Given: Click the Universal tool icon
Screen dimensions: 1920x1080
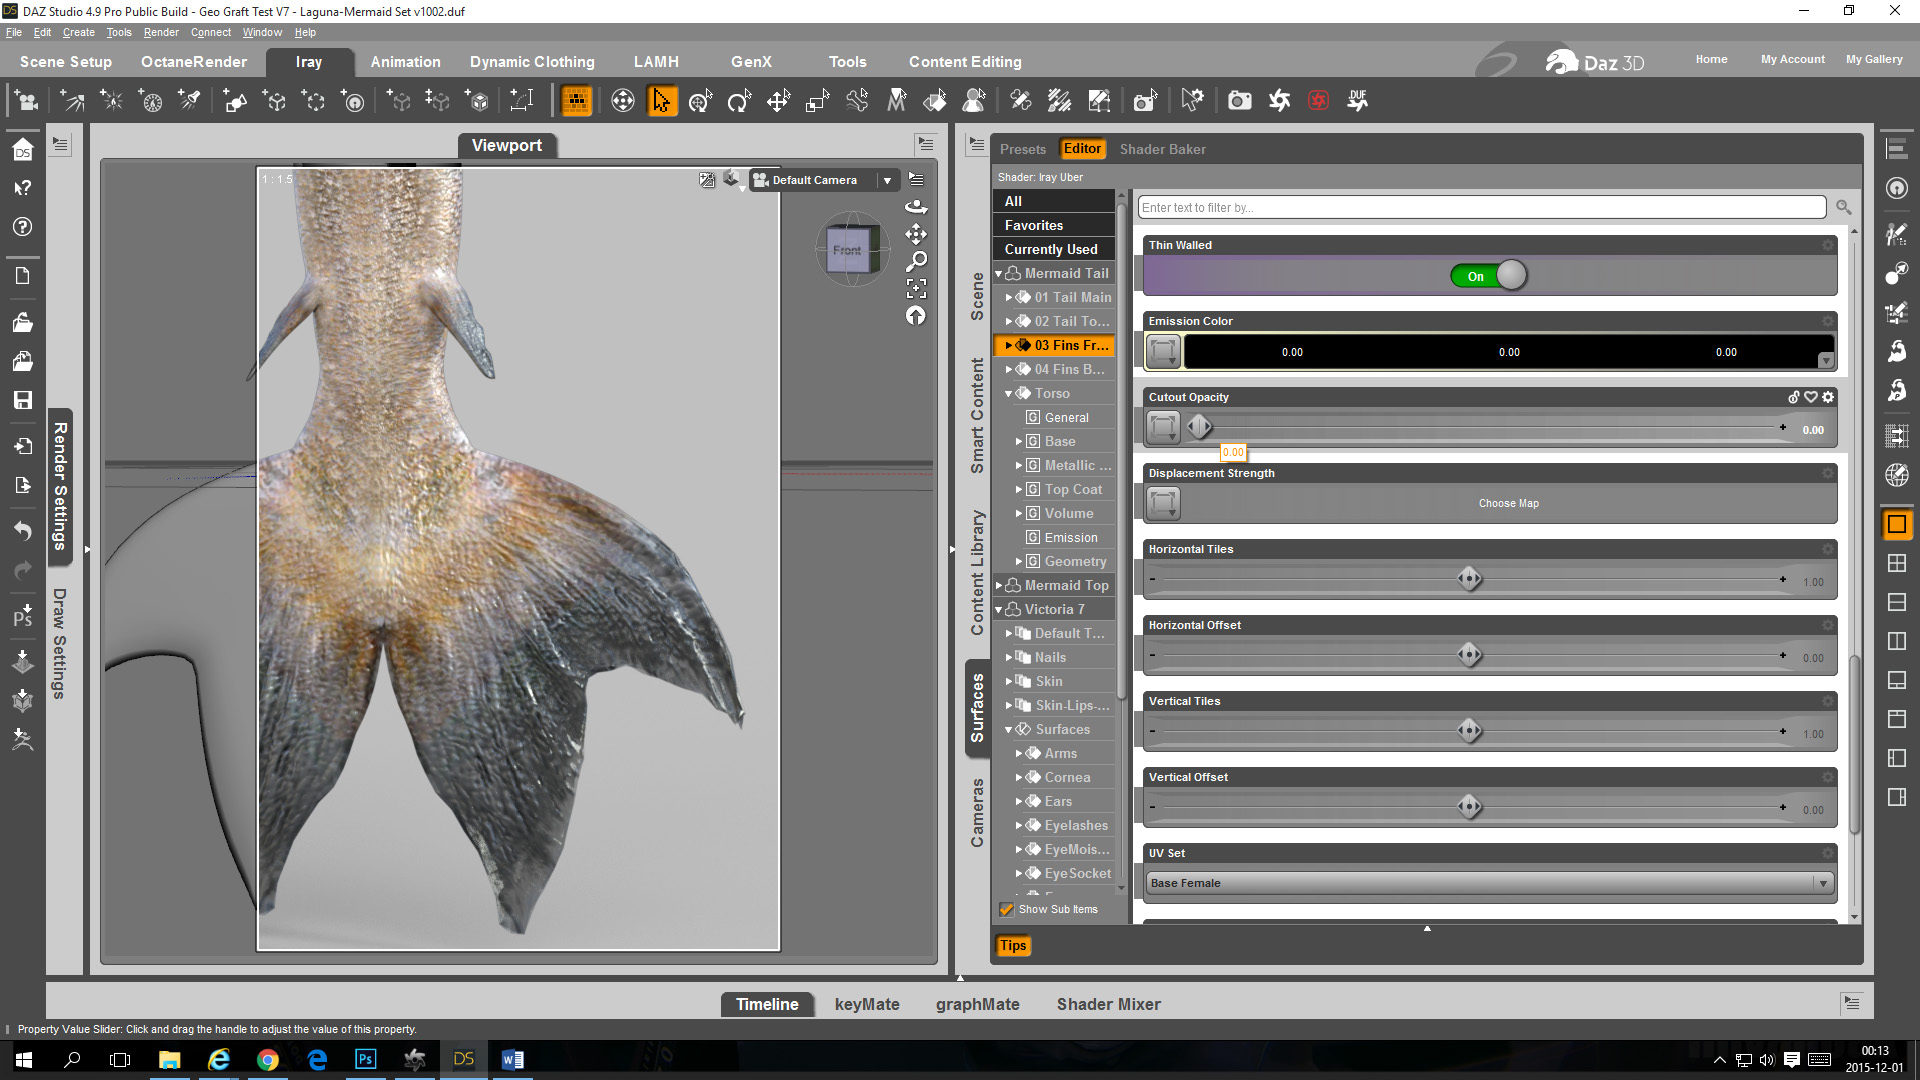Looking at the screenshot, I should pos(700,101).
